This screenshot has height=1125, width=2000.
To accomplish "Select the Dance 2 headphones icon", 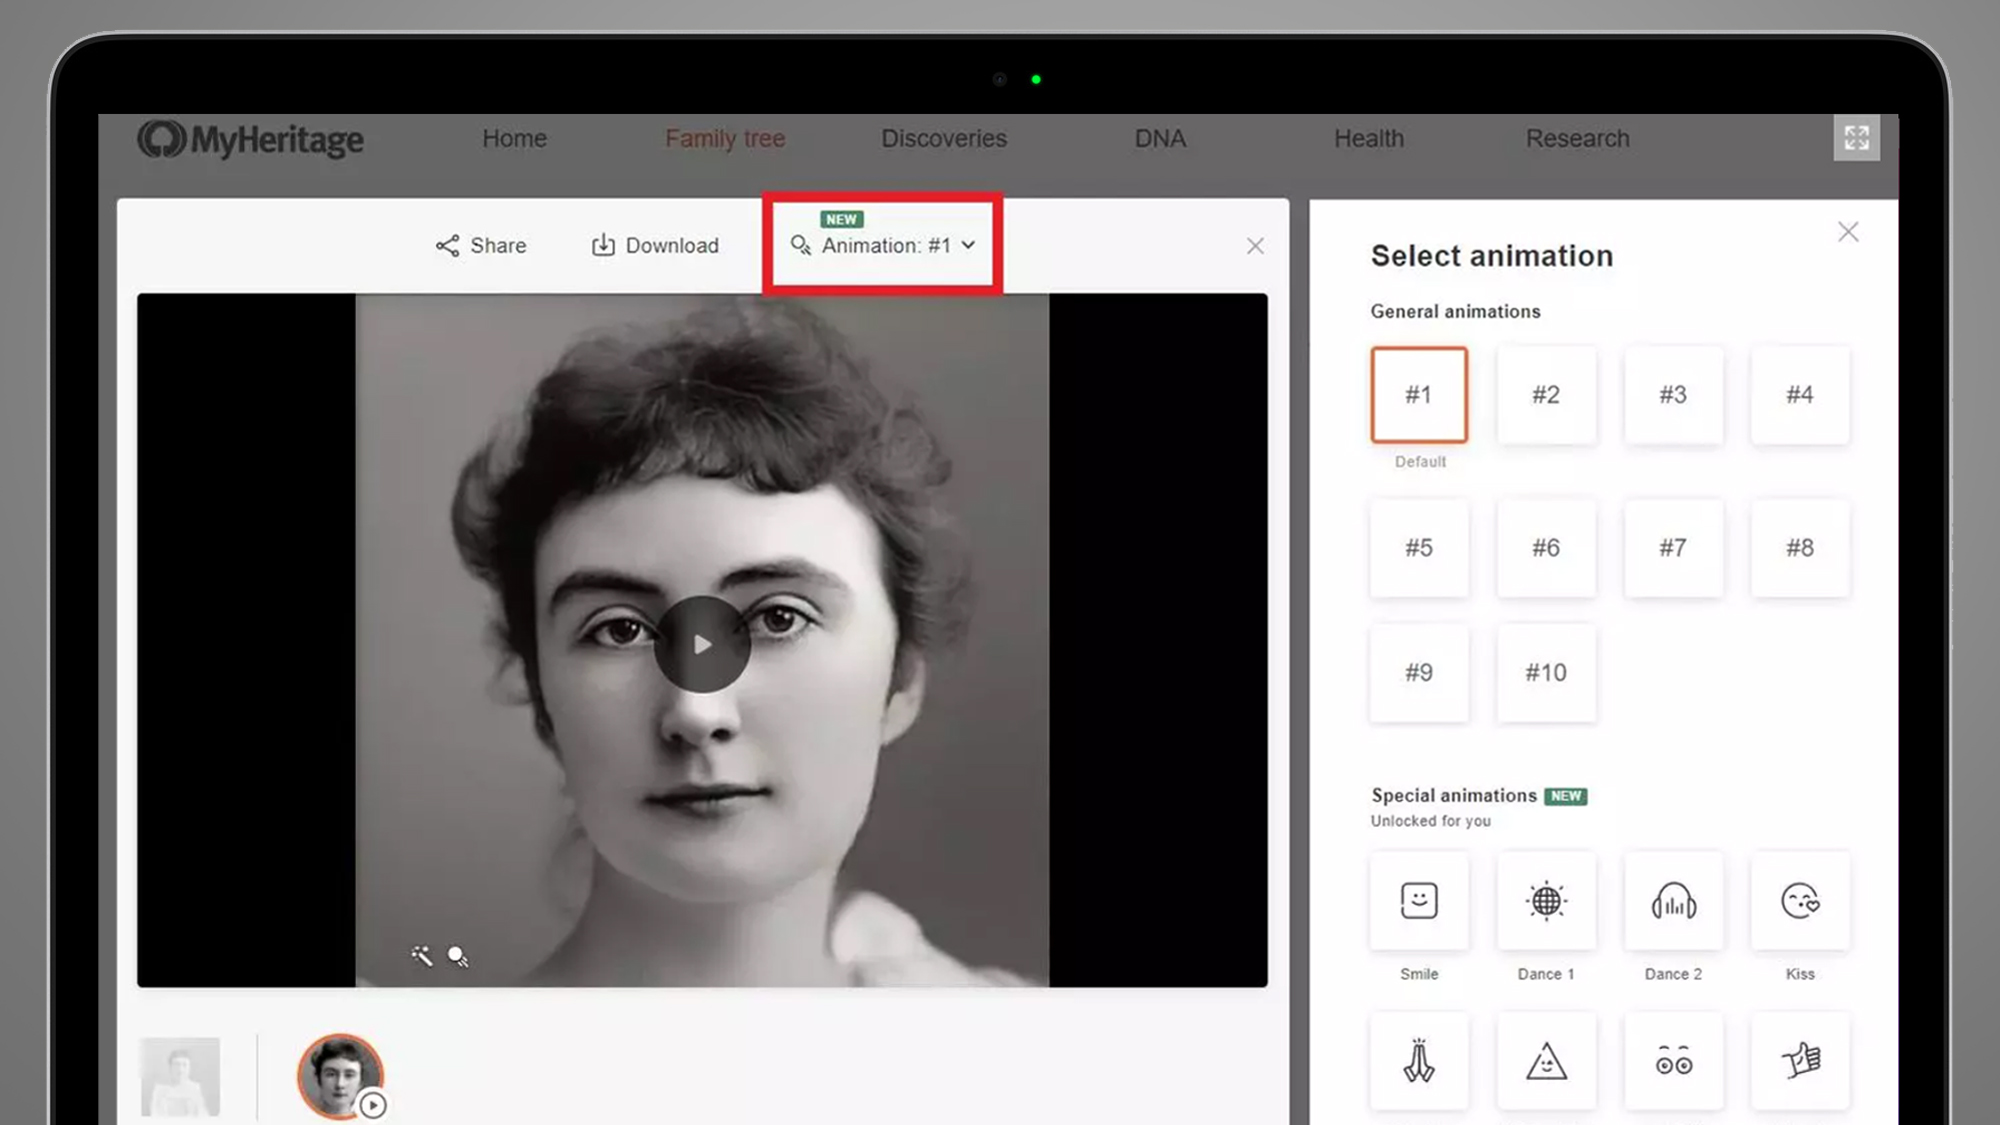I will coord(1673,900).
